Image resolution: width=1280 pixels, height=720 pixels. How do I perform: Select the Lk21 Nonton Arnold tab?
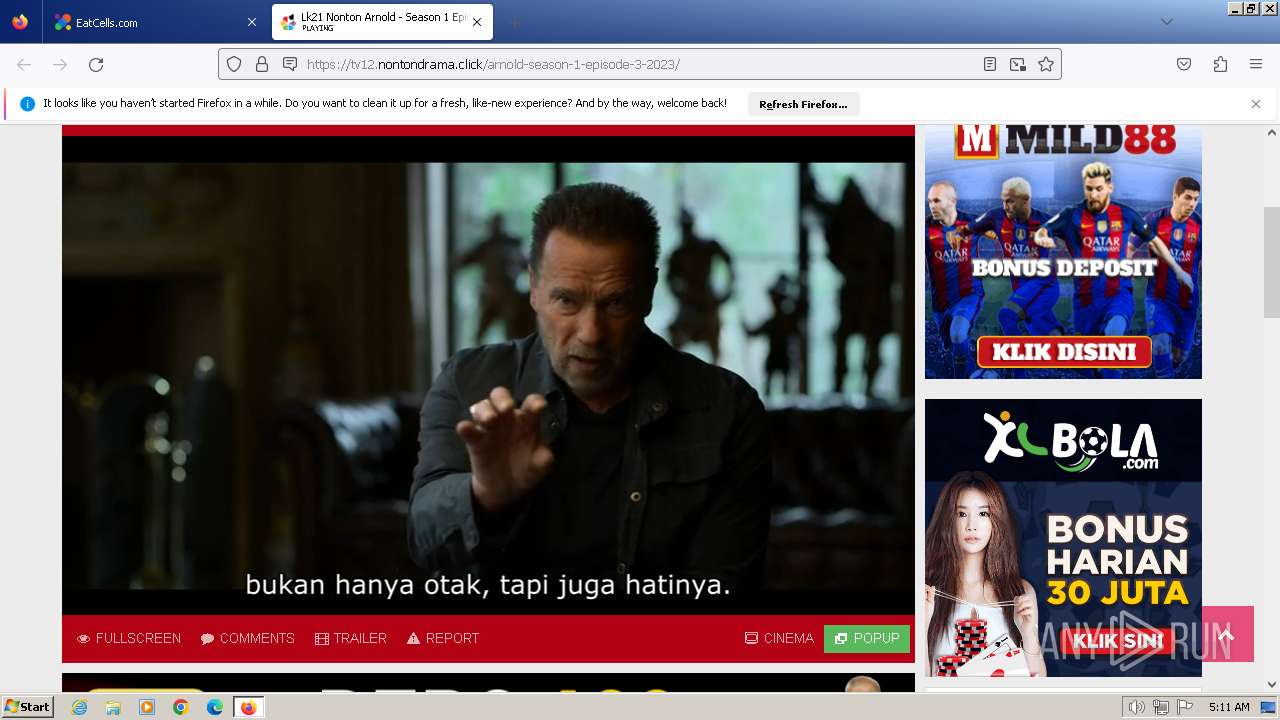pyautogui.click(x=381, y=22)
